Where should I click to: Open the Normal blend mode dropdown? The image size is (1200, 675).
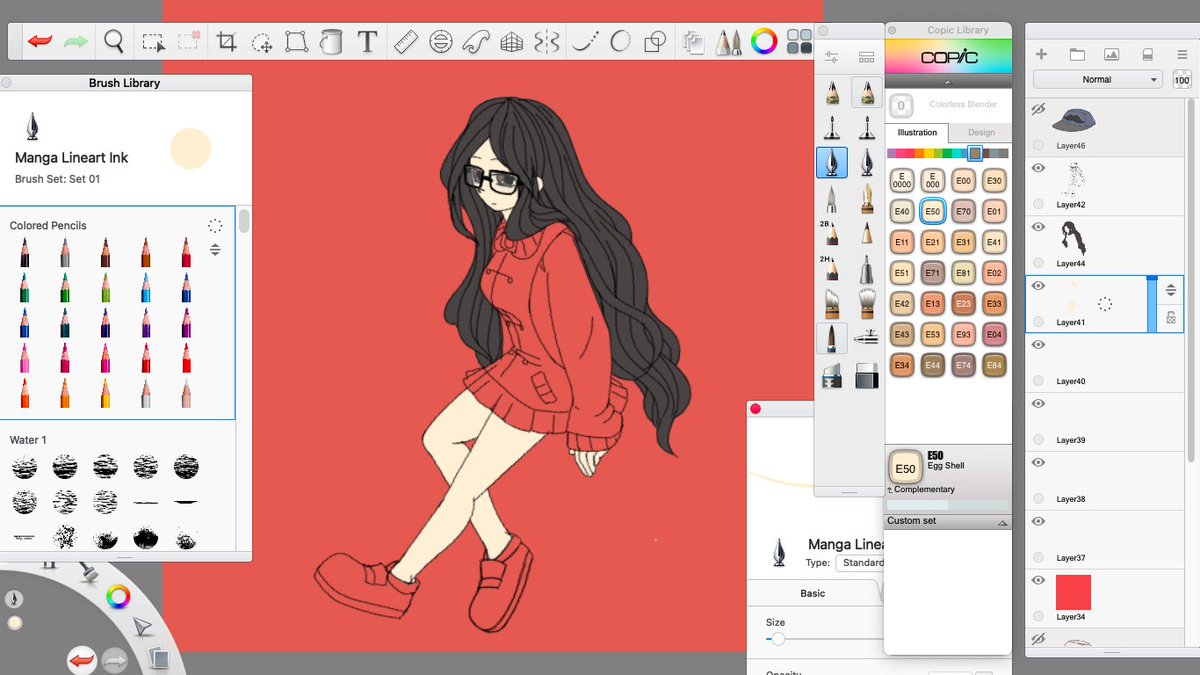[1097, 80]
